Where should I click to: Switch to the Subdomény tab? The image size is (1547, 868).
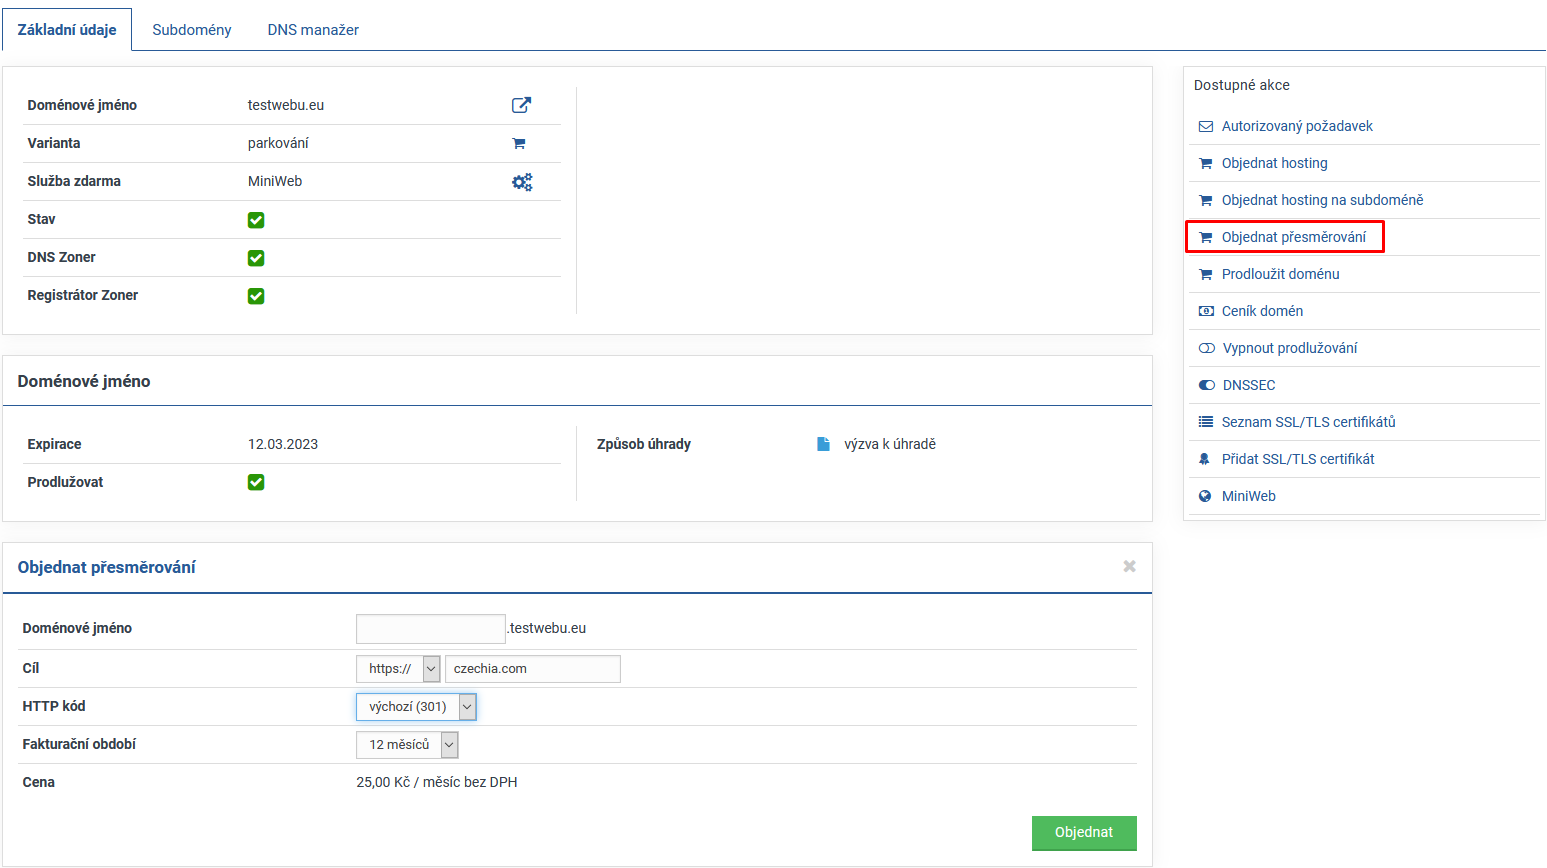[x=192, y=30]
